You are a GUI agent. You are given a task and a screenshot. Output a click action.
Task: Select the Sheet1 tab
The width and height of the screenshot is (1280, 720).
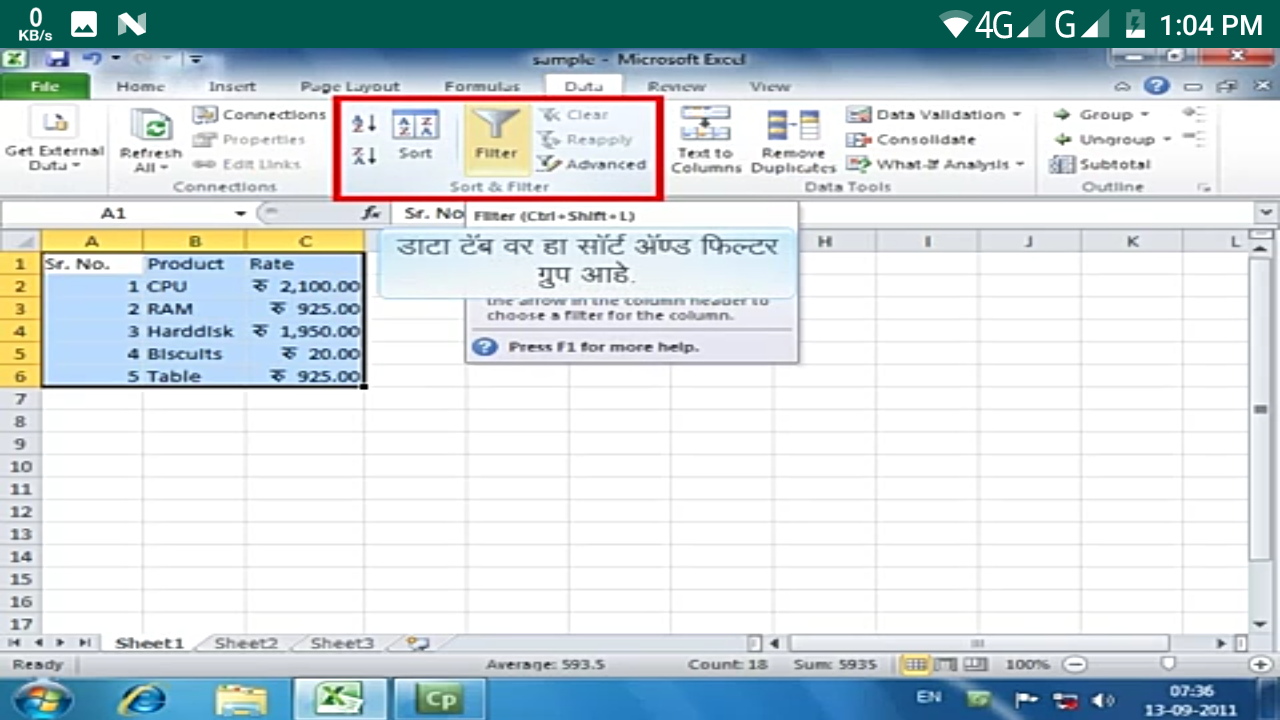[150, 643]
